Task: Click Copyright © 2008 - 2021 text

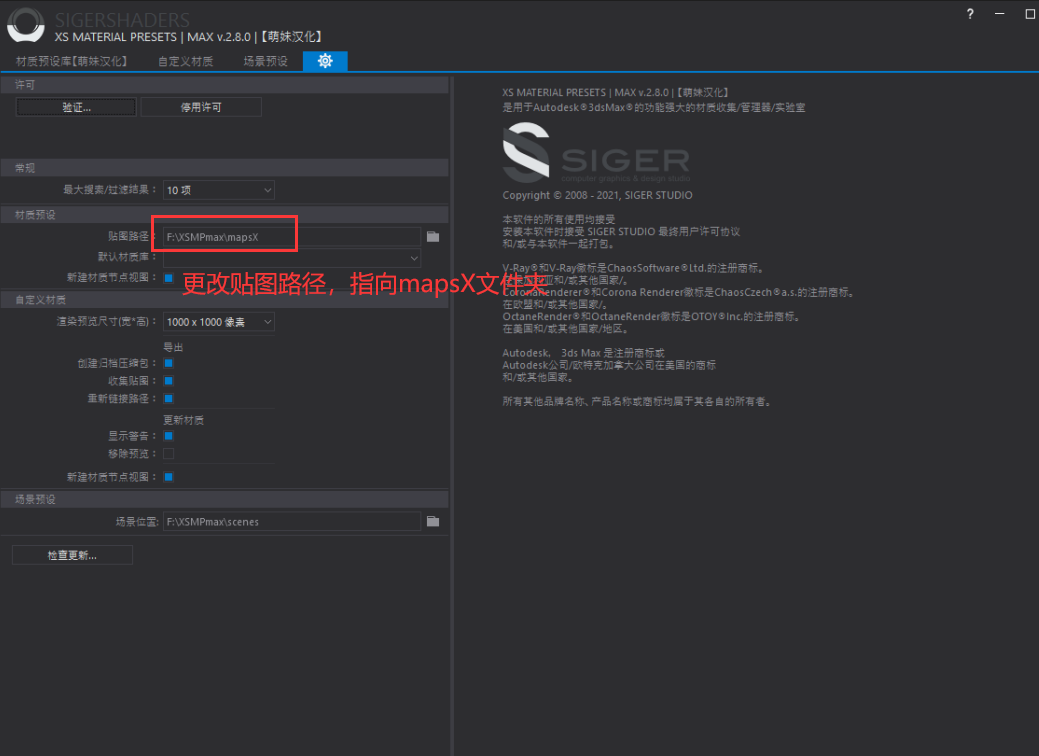Action: [597, 195]
